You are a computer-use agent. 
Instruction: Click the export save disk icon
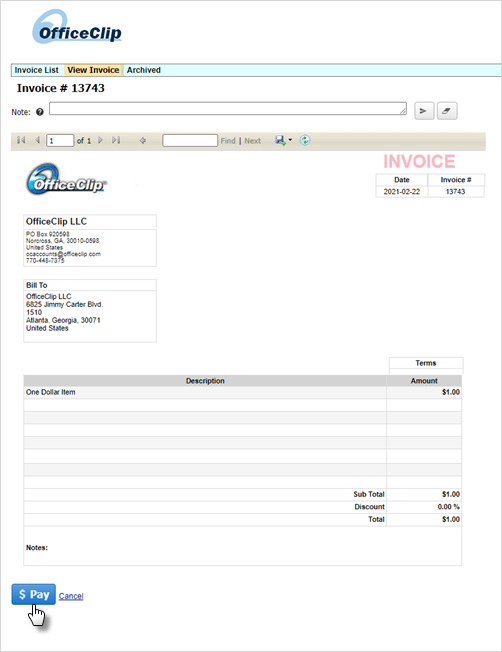pos(280,140)
